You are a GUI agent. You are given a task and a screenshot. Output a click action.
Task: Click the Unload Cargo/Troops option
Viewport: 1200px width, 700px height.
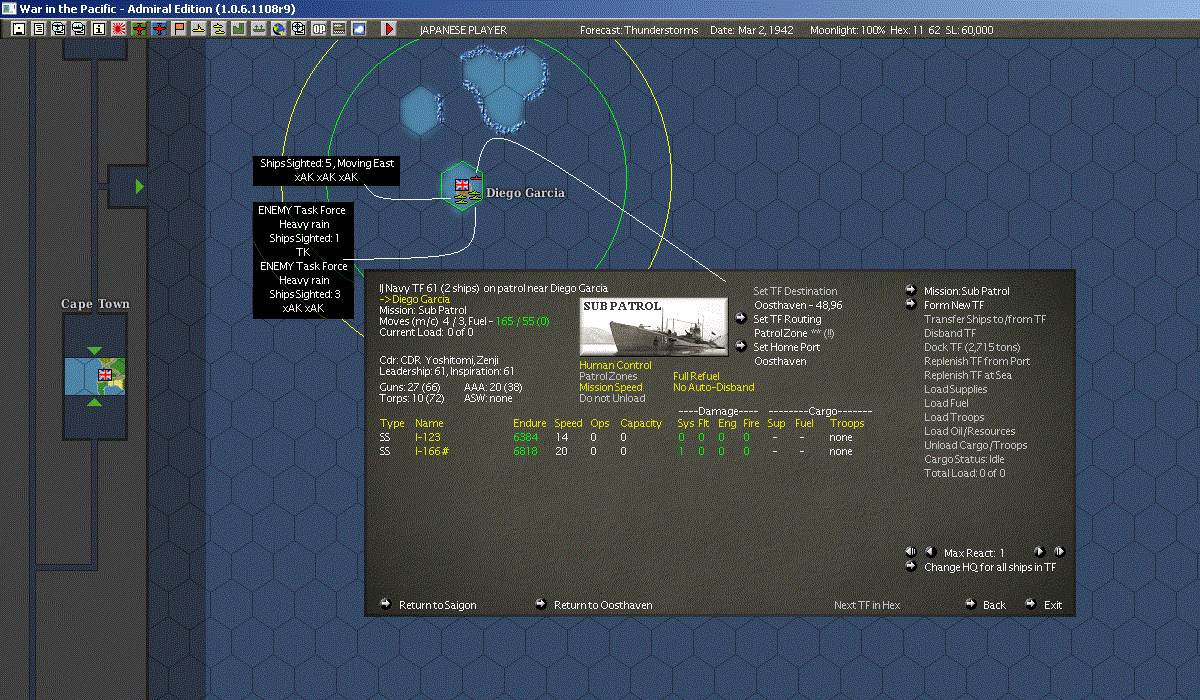click(x=975, y=445)
